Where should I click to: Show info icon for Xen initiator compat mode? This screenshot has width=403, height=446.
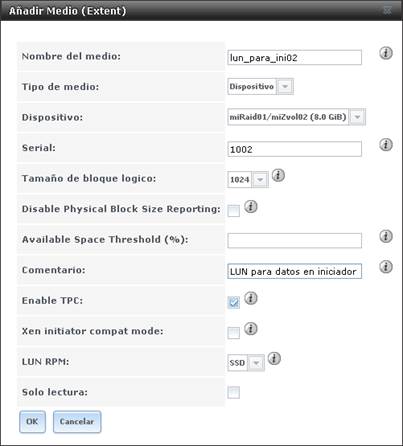(x=251, y=329)
